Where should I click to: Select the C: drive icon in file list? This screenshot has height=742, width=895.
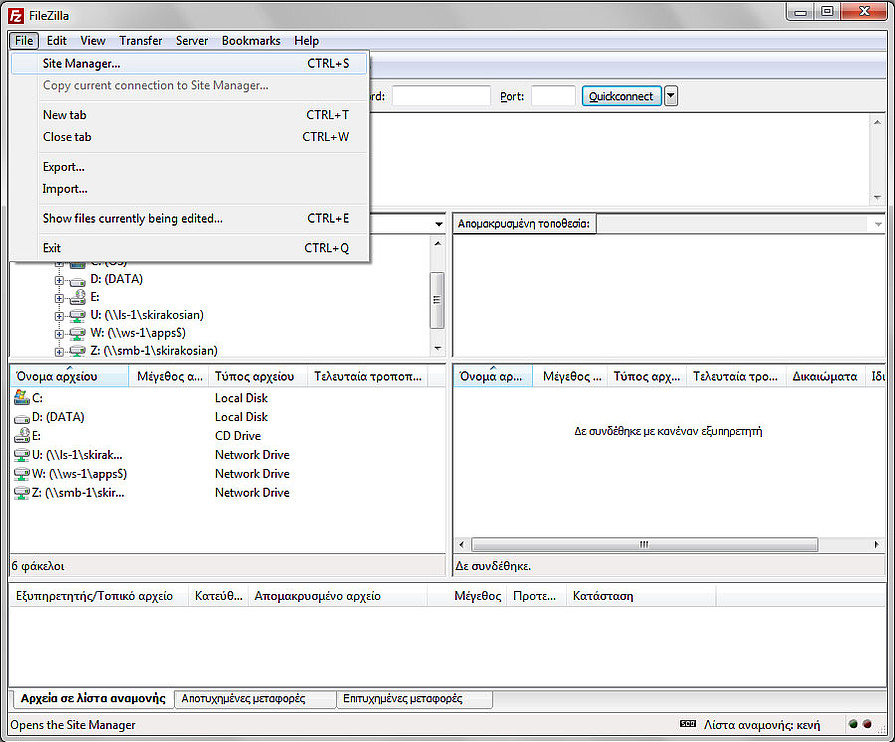pyautogui.click(x=22, y=398)
